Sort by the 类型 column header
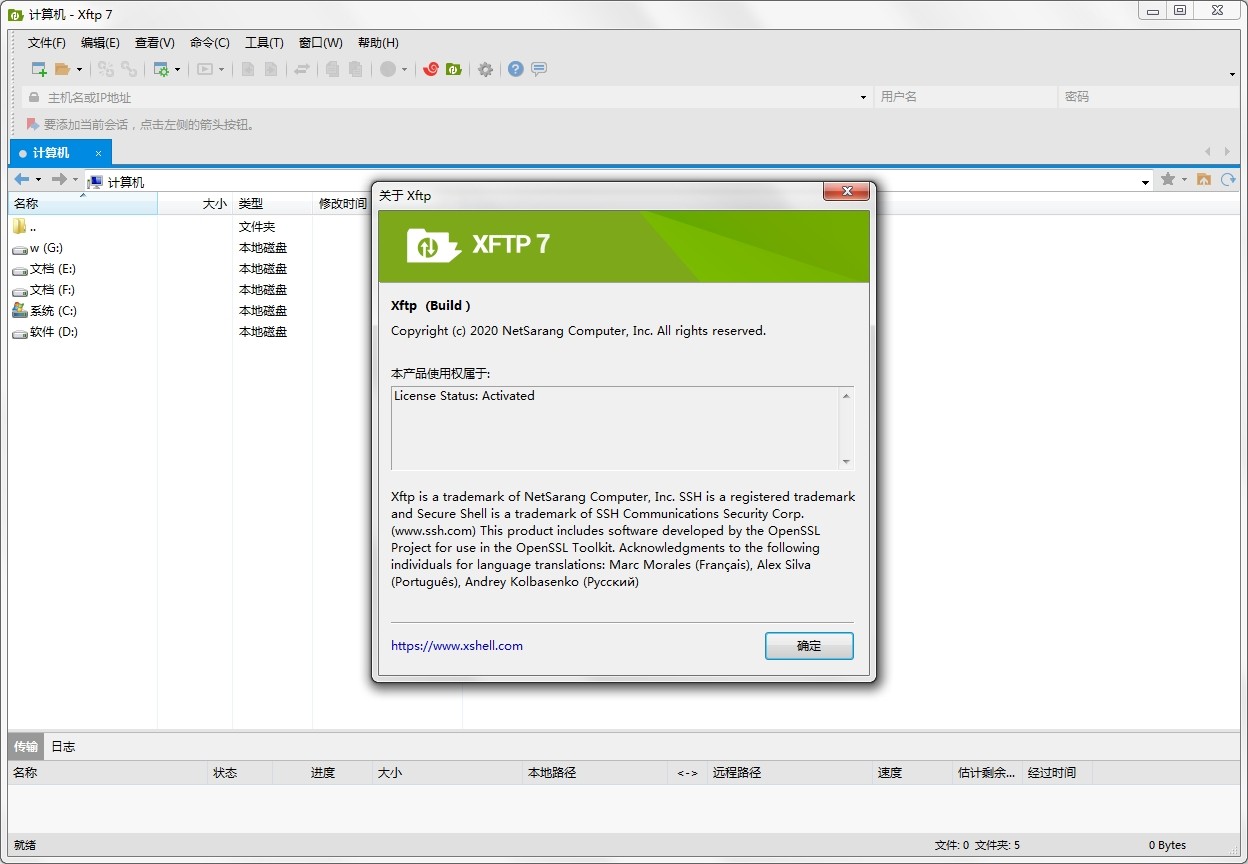The width and height of the screenshot is (1248, 864). tap(273, 203)
